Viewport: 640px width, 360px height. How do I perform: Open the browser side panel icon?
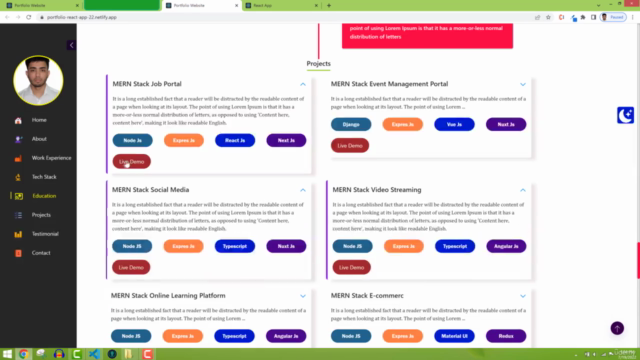(593, 17)
